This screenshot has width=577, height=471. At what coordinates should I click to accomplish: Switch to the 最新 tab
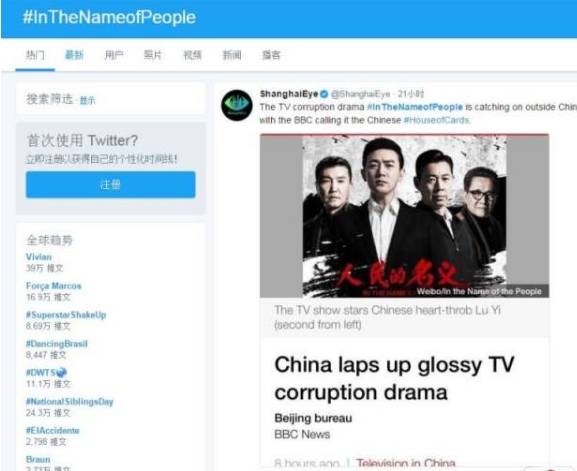click(74, 55)
